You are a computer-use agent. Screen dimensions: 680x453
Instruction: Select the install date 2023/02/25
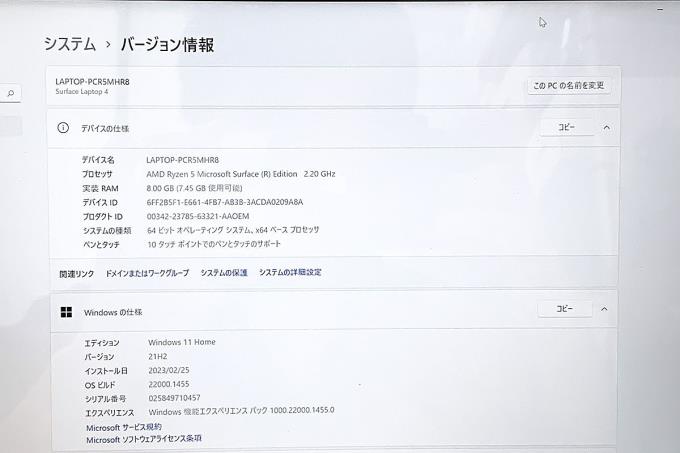pos(169,370)
